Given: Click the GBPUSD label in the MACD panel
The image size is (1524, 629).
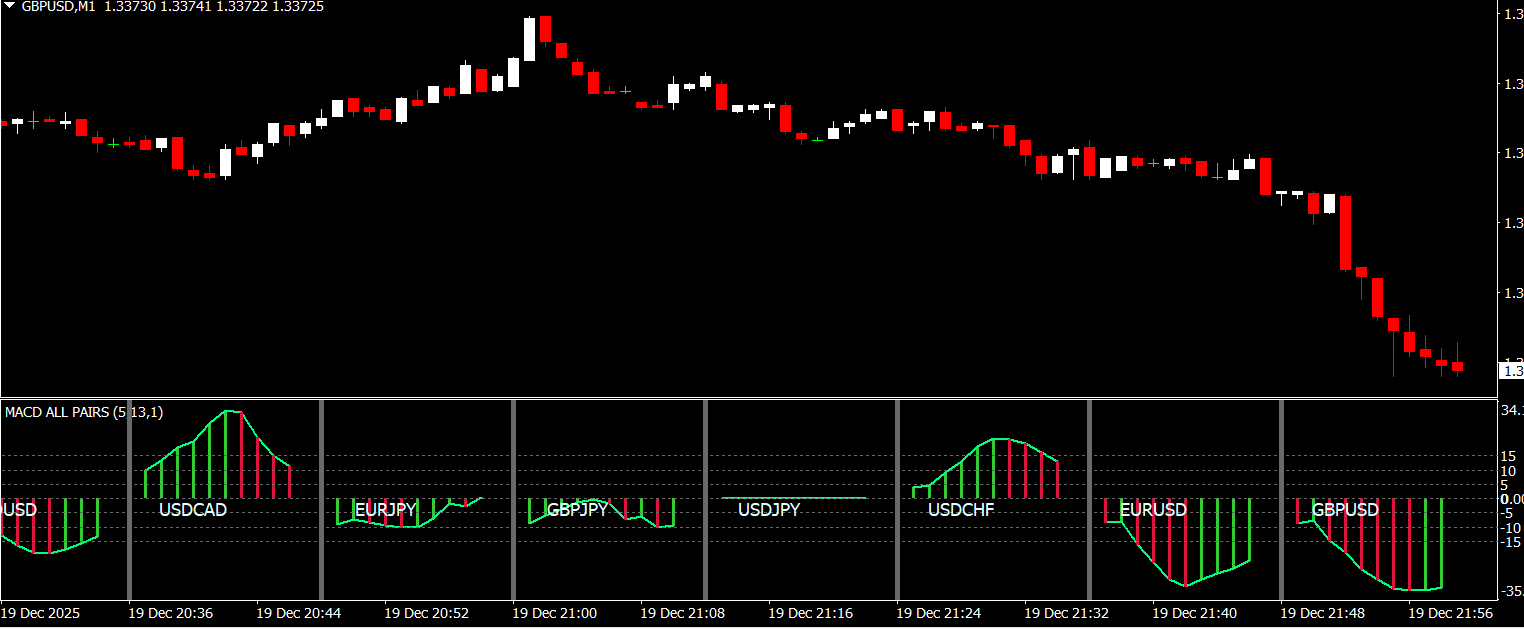Looking at the screenshot, I should coord(1345,510).
